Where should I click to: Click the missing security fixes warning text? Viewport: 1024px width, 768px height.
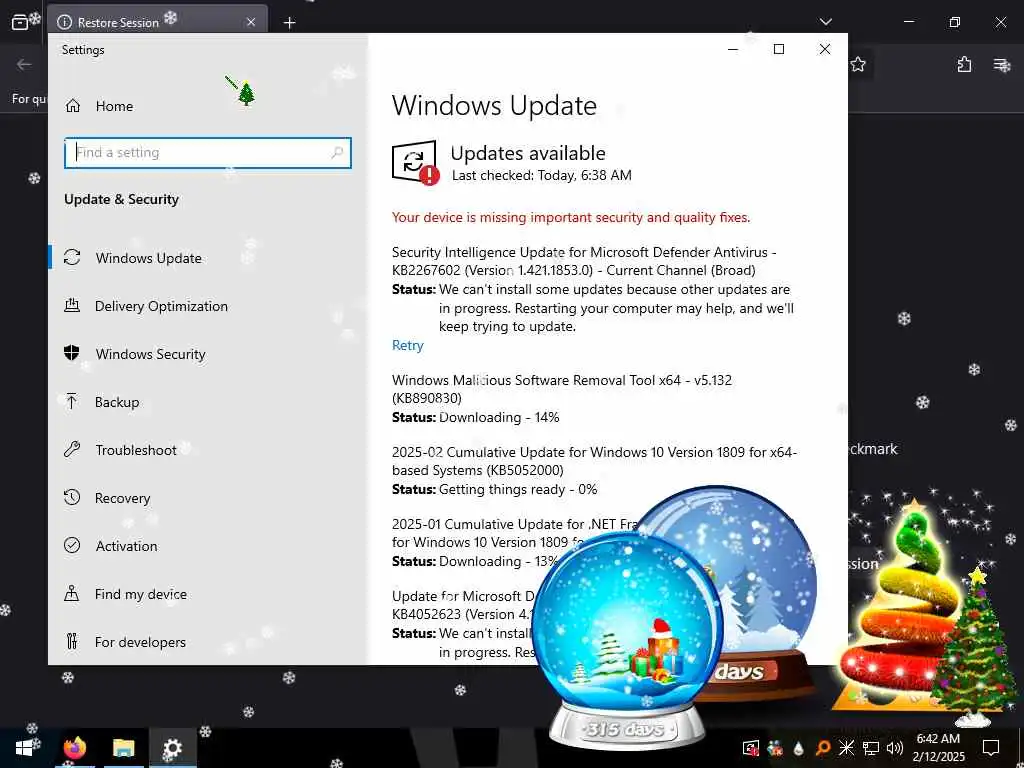(571, 217)
